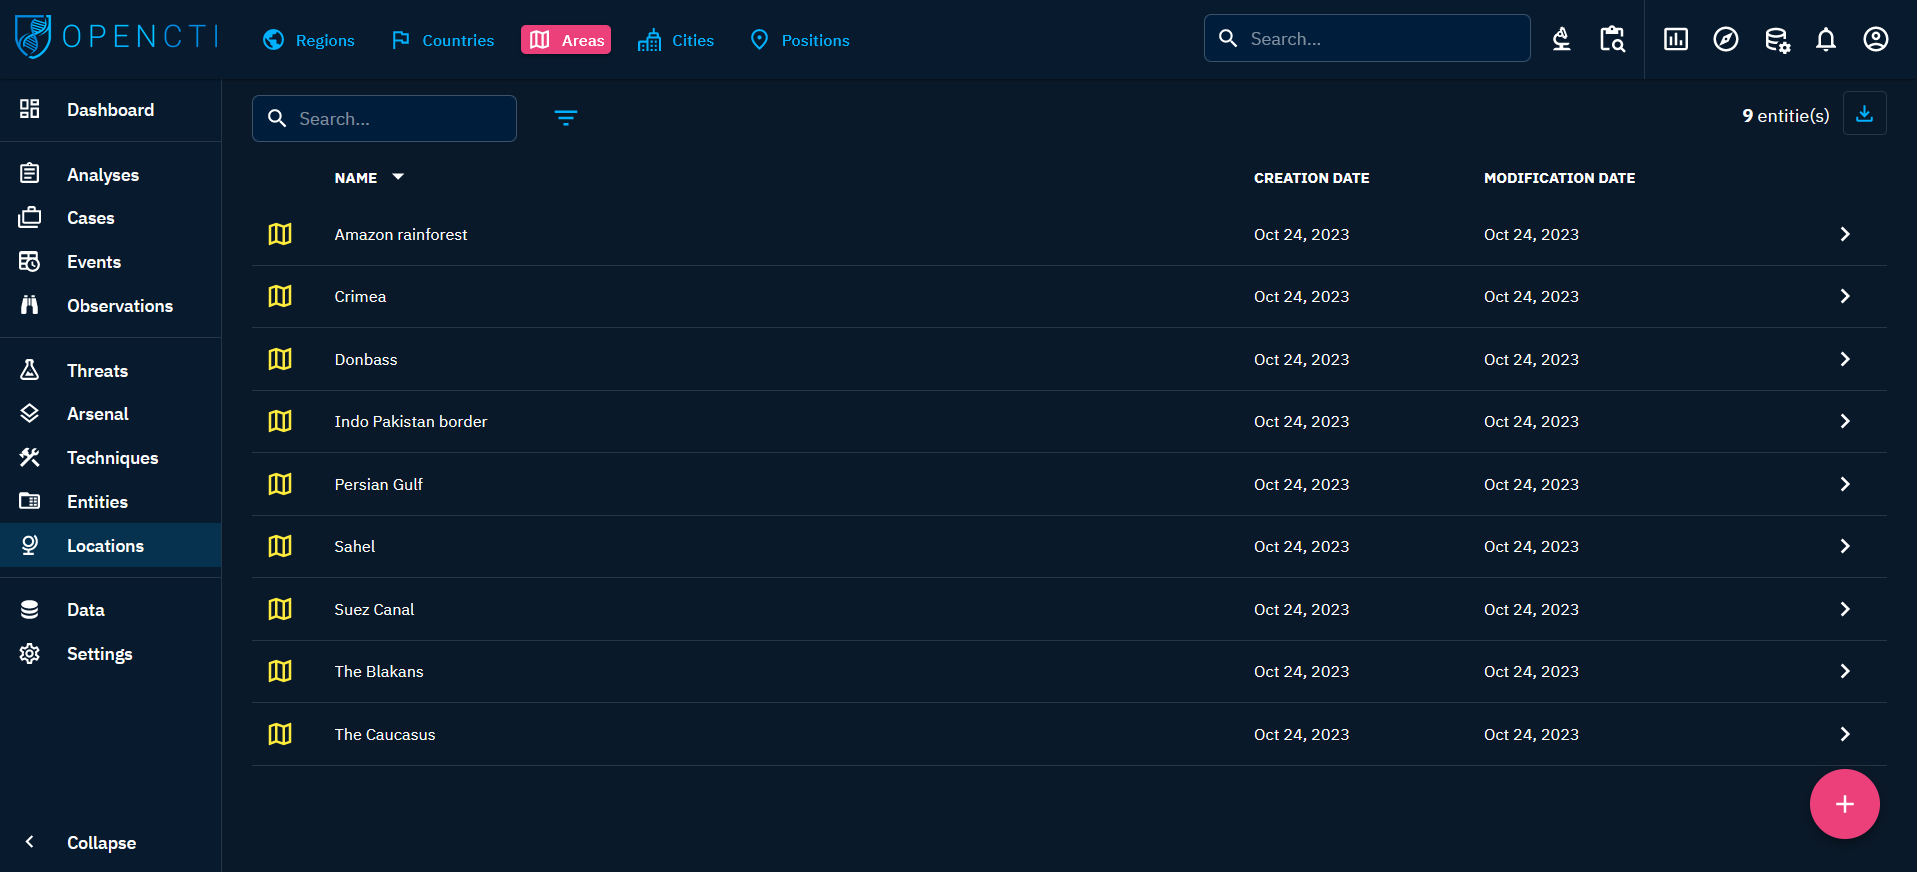Click the map icon for Crimea
This screenshot has height=872, width=1917.
point(280,297)
